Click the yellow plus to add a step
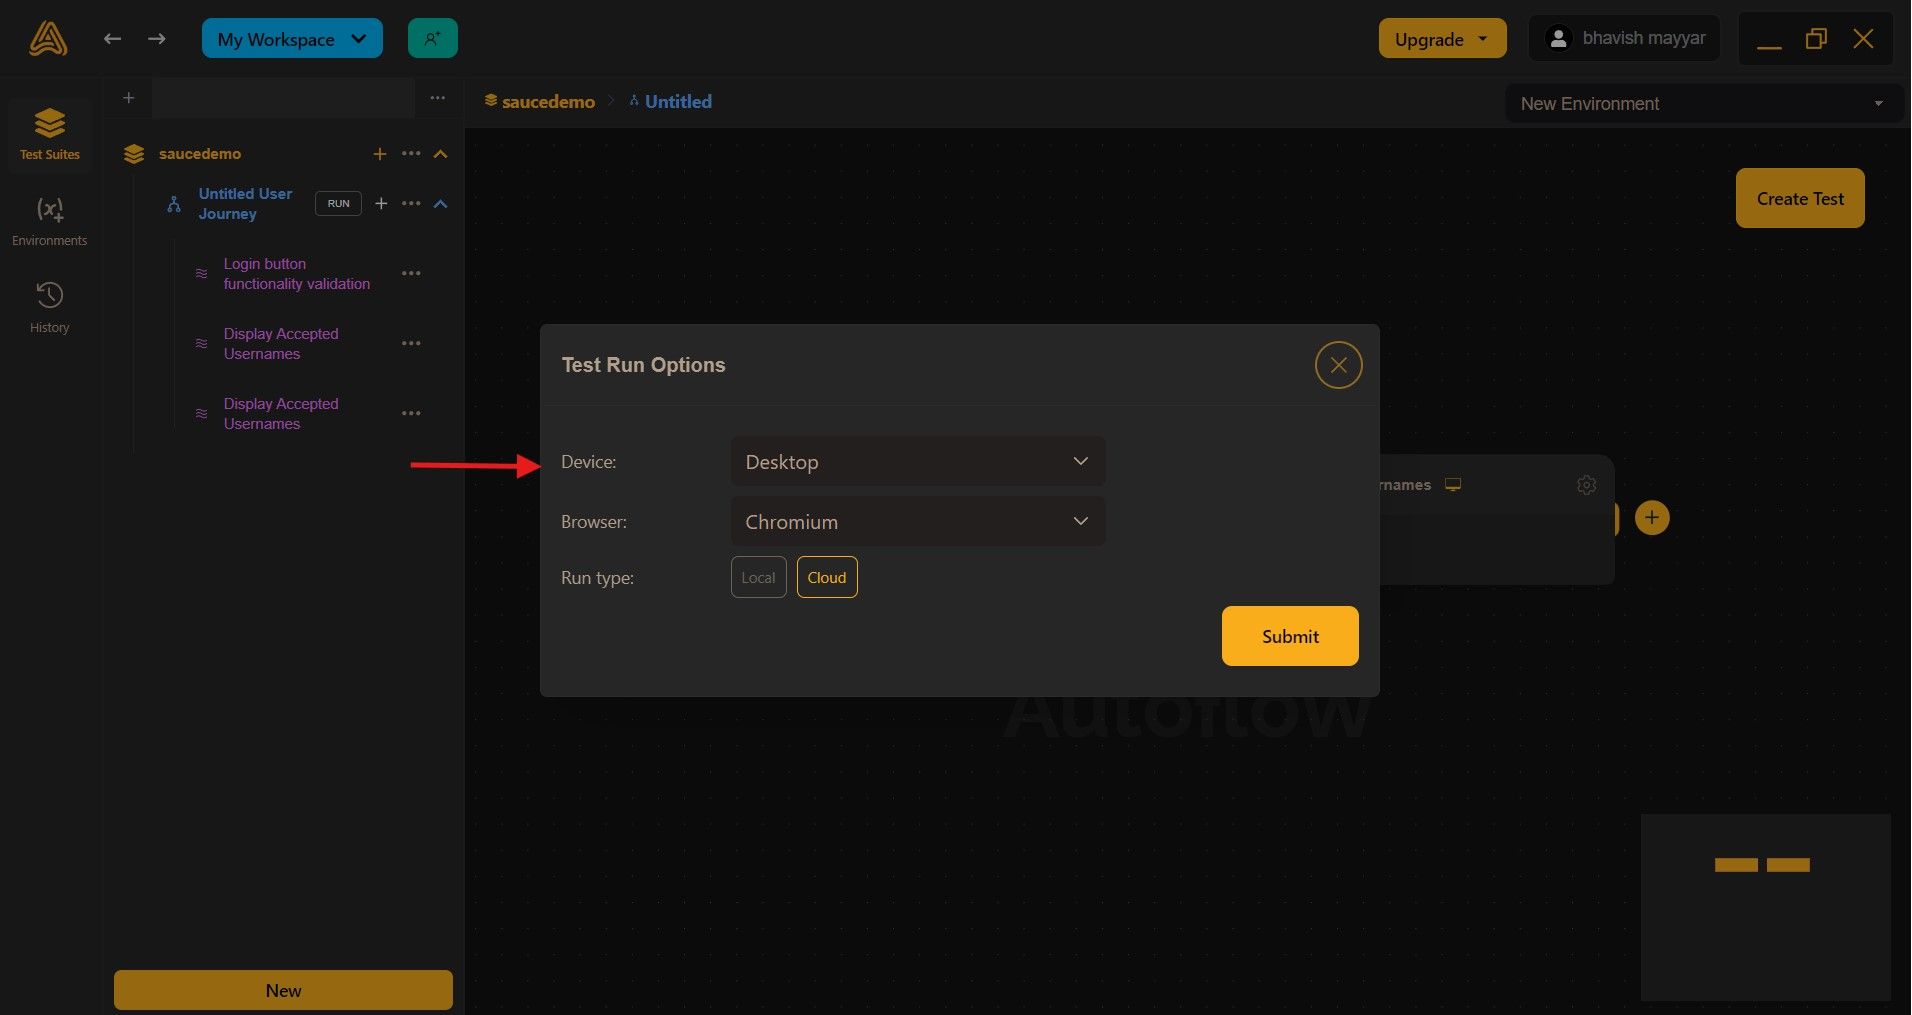1912x1015 pixels. [1651, 517]
